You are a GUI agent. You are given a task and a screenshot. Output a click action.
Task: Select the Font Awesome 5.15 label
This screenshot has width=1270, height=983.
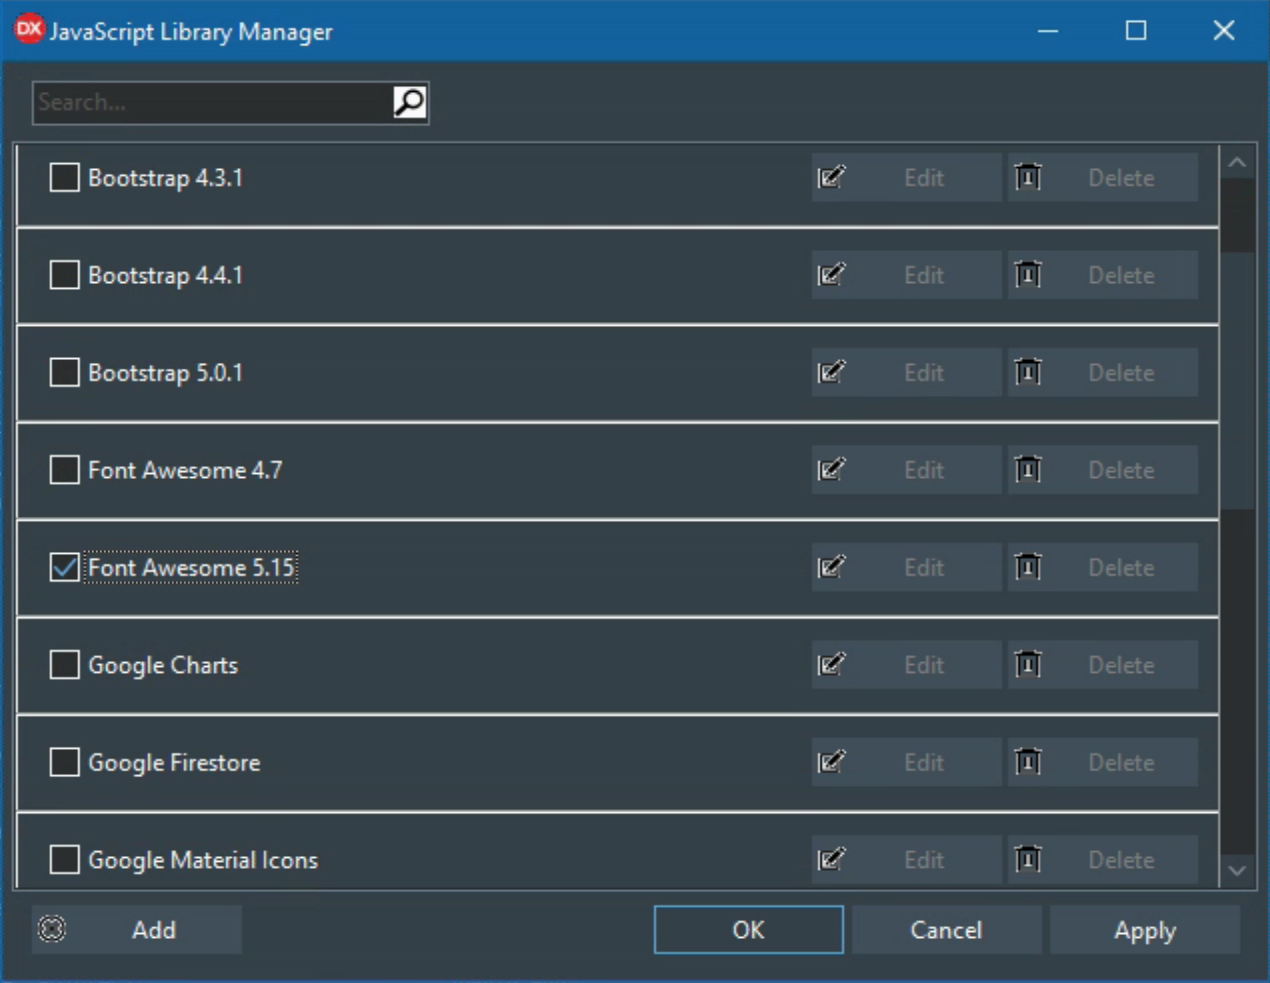click(x=191, y=568)
